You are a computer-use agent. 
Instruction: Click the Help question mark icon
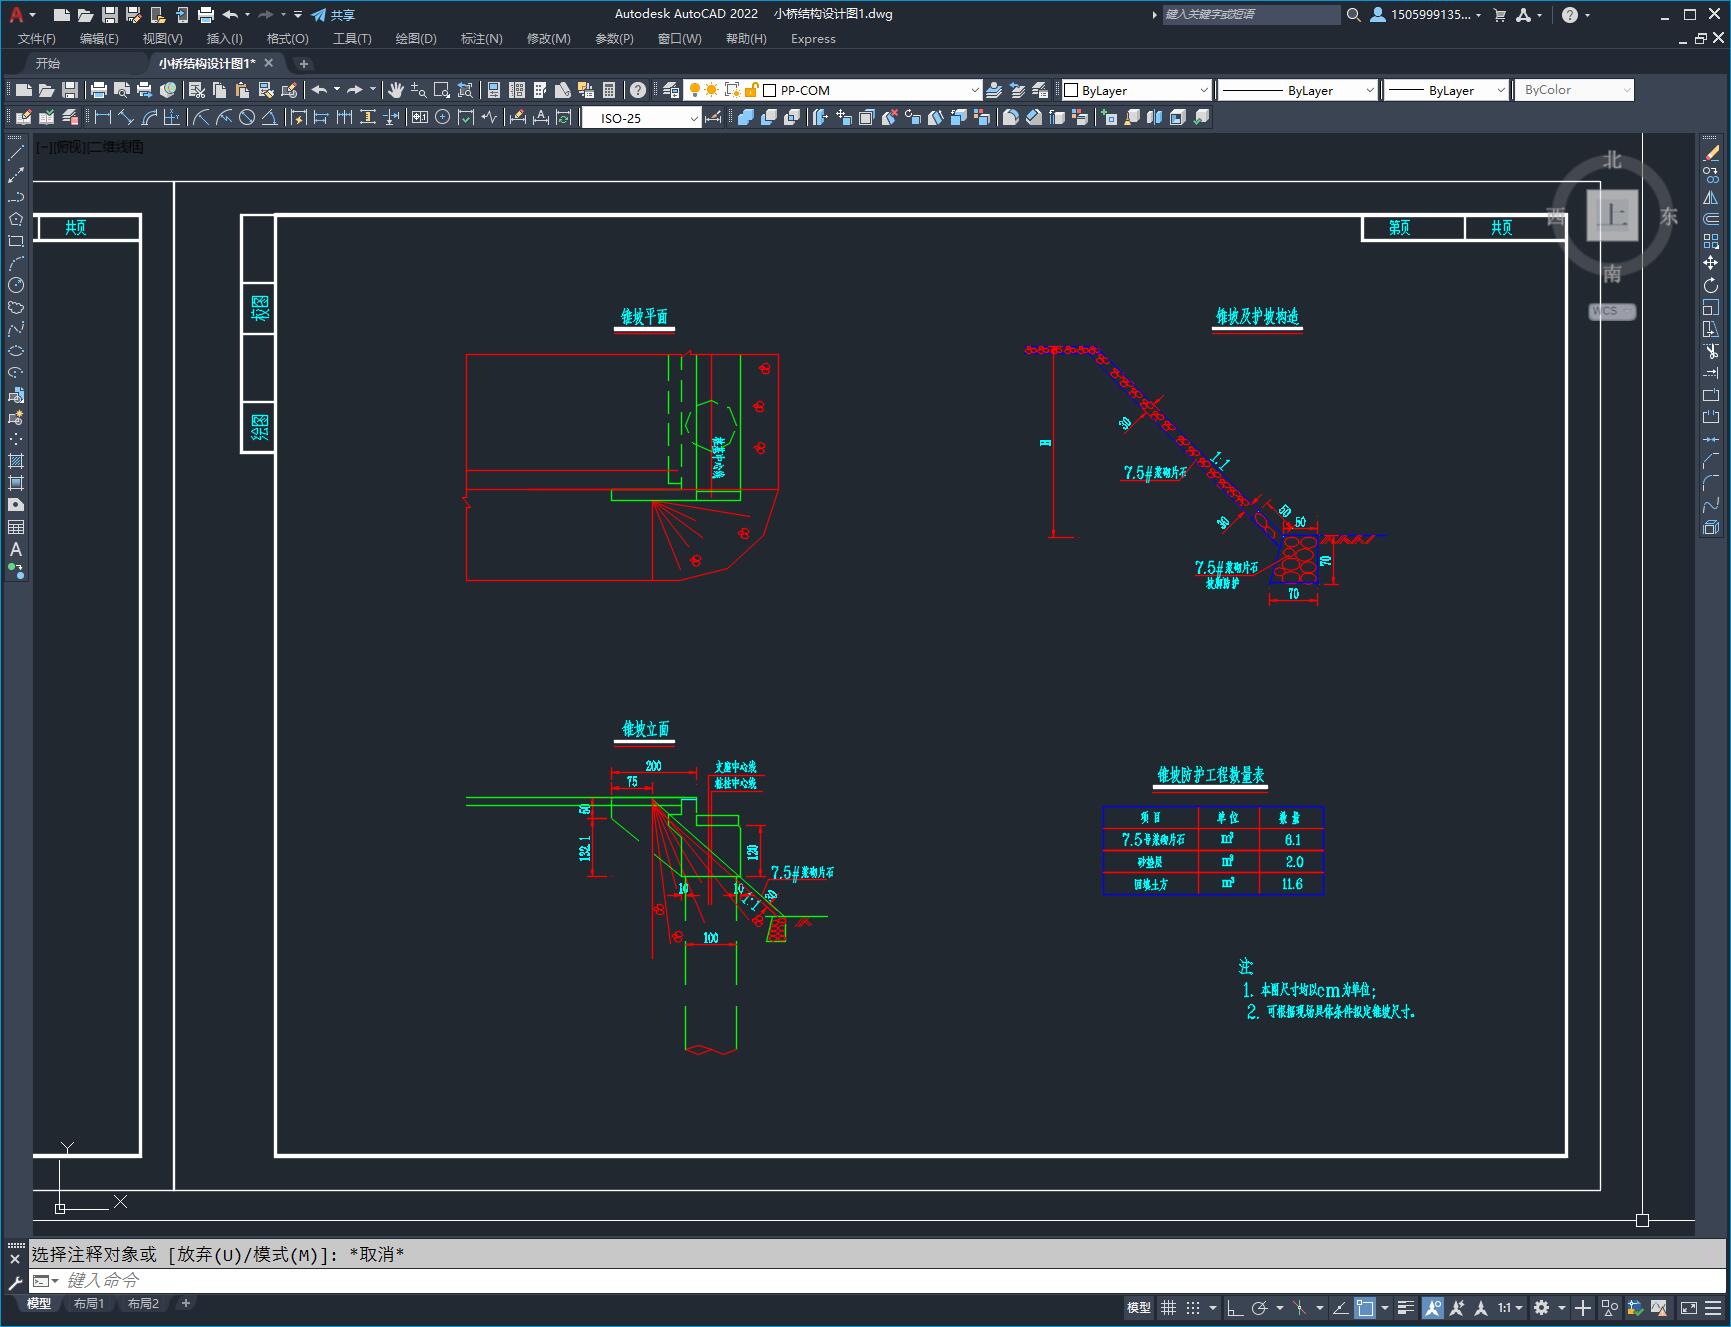638,90
